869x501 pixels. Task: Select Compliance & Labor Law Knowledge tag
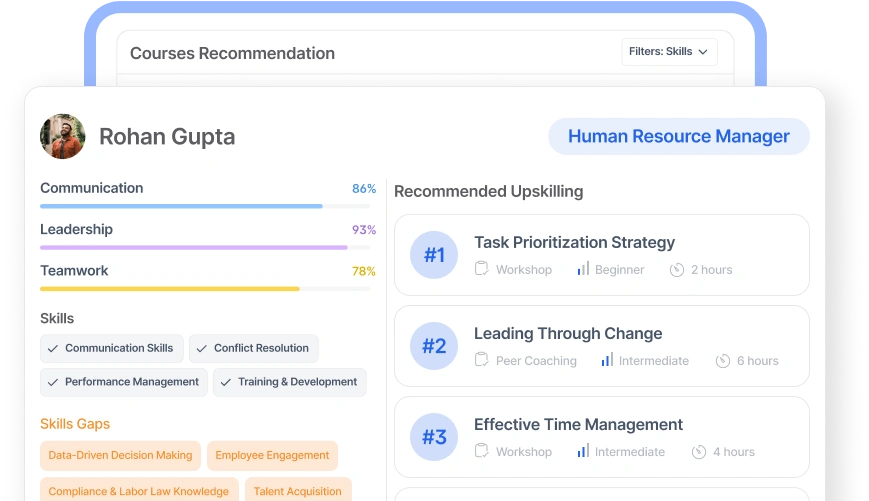point(139,490)
